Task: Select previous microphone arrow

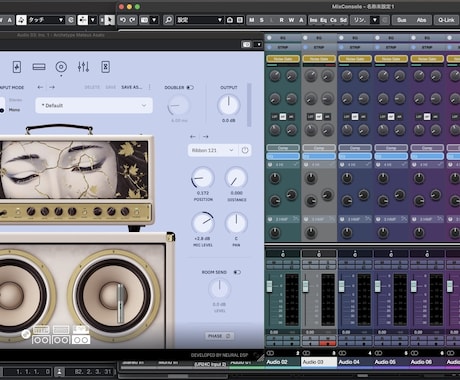Action: click(x=193, y=137)
